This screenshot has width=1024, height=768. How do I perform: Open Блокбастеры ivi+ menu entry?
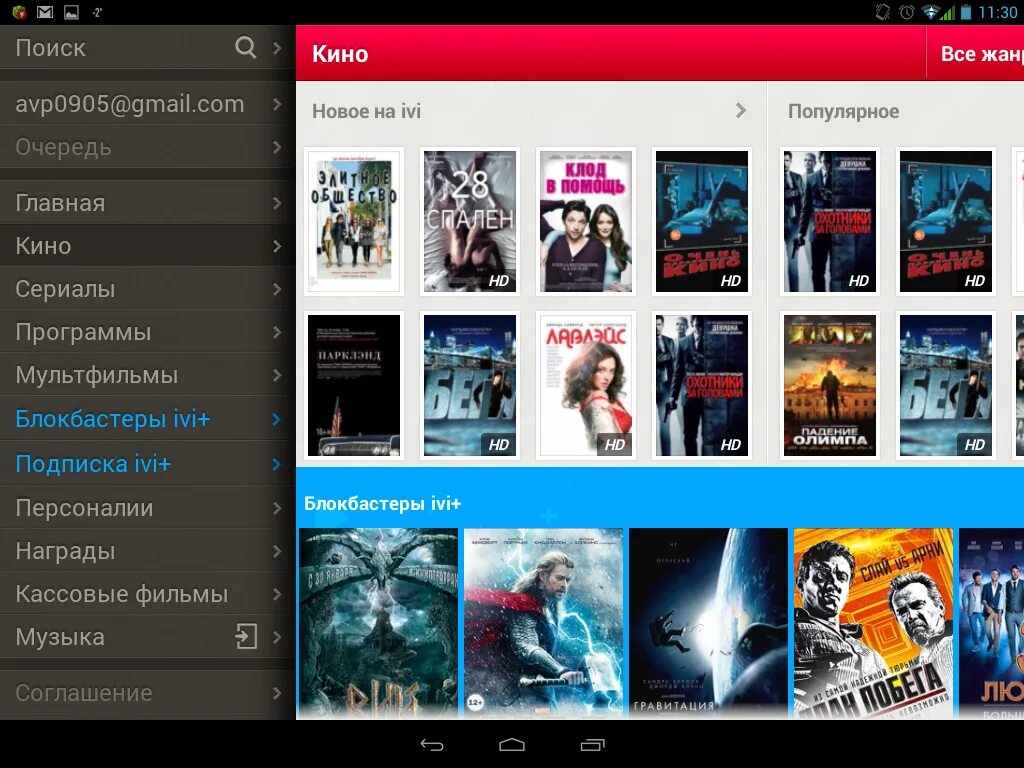148,419
